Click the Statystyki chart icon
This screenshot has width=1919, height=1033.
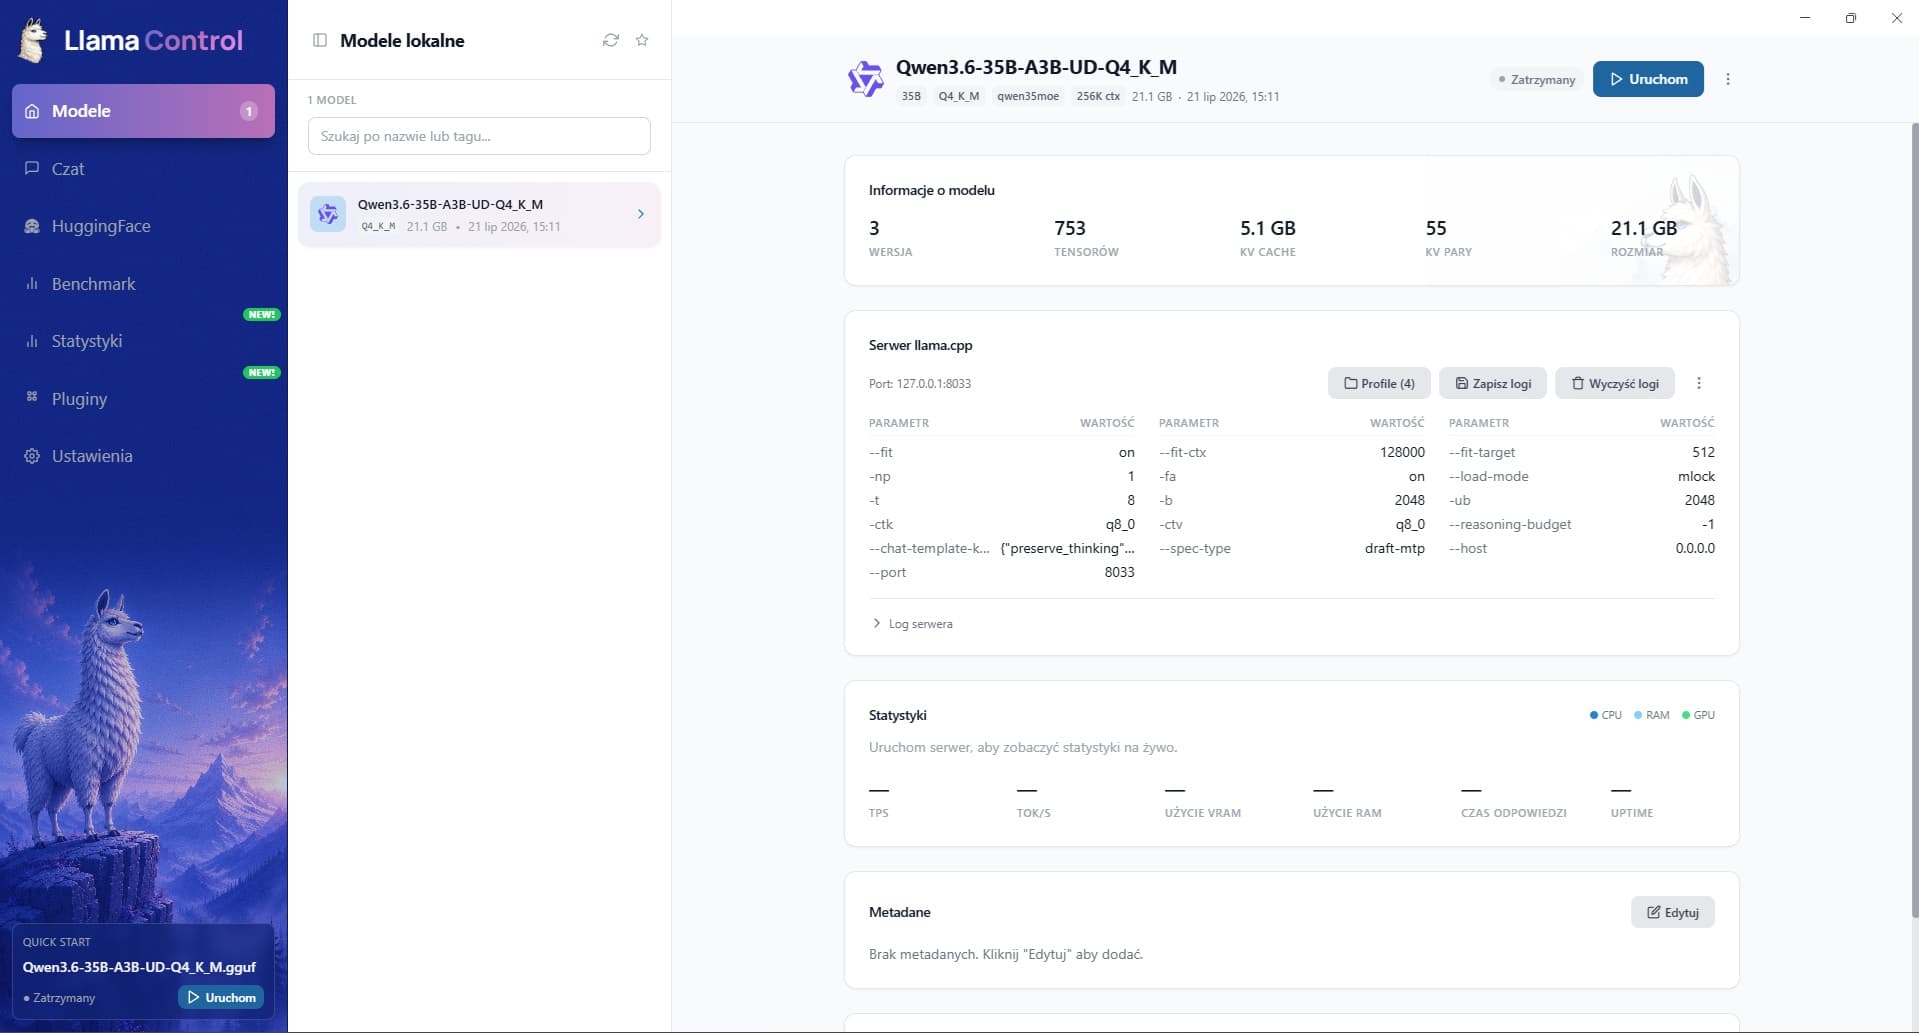(32, 341)
